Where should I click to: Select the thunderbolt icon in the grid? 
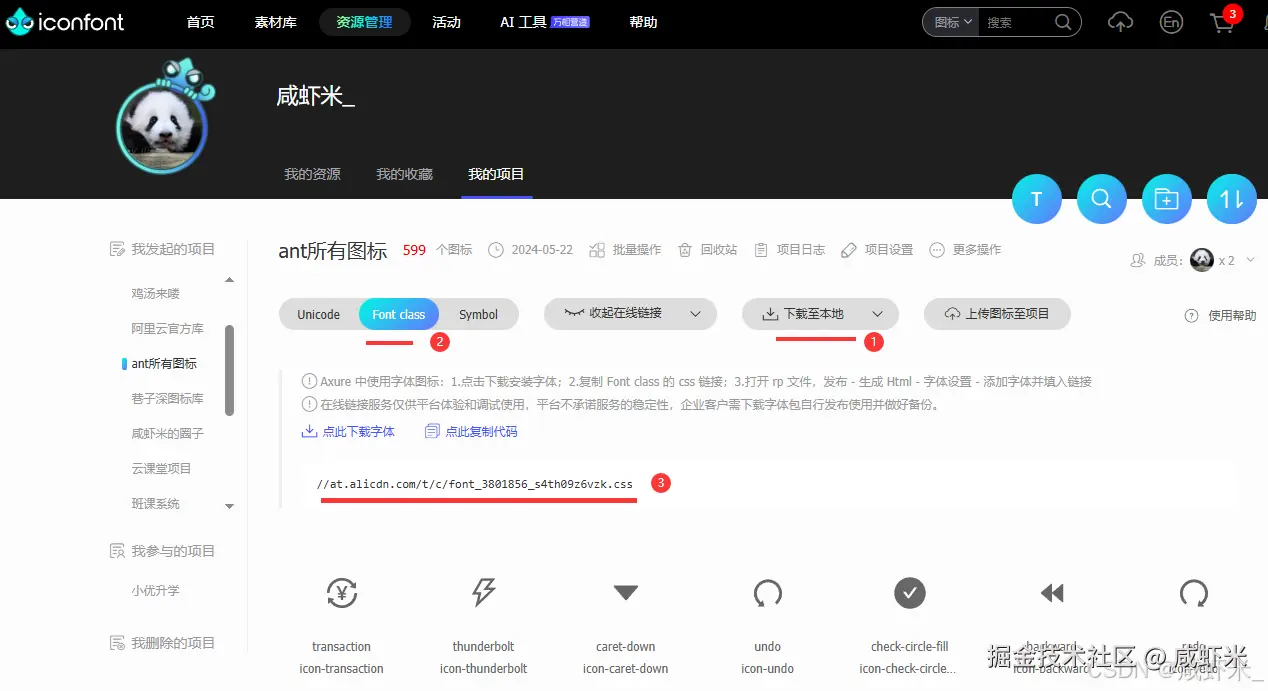click(x=483, y=593)
